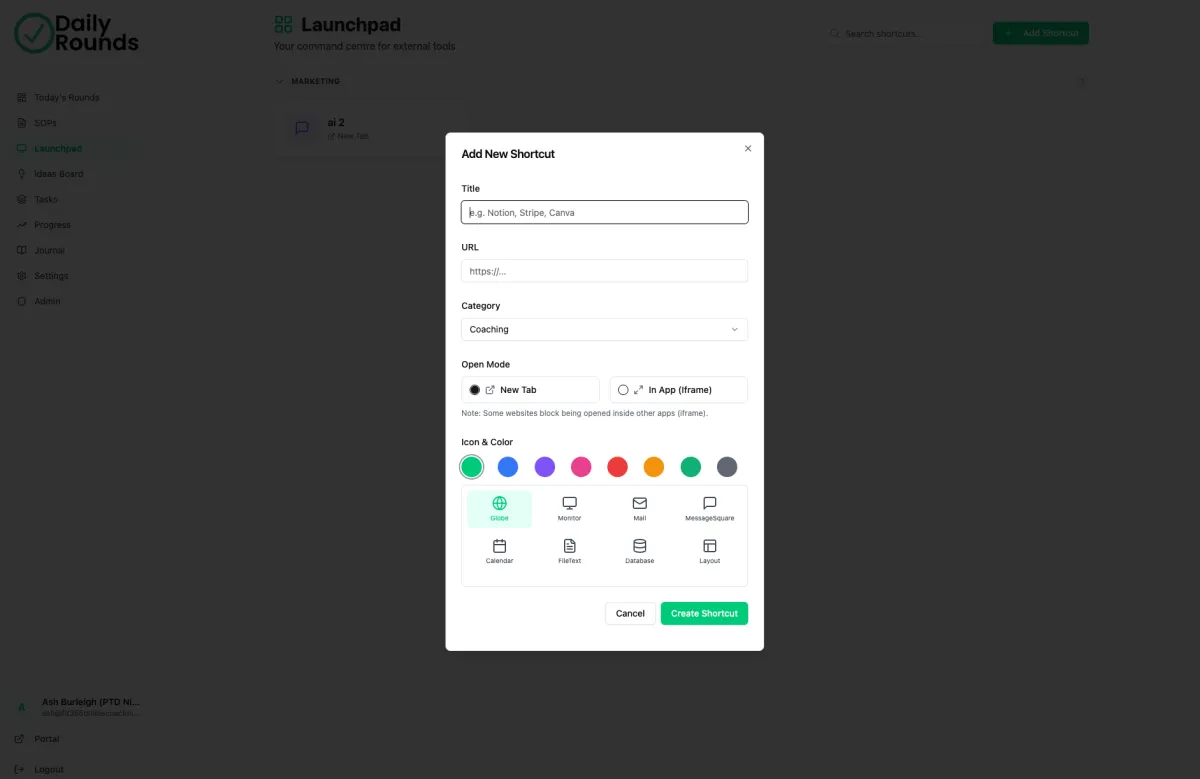Viewport: 1200px width, 779px height.
Task: Click the Cancel button
Action: tap(630, 613)
